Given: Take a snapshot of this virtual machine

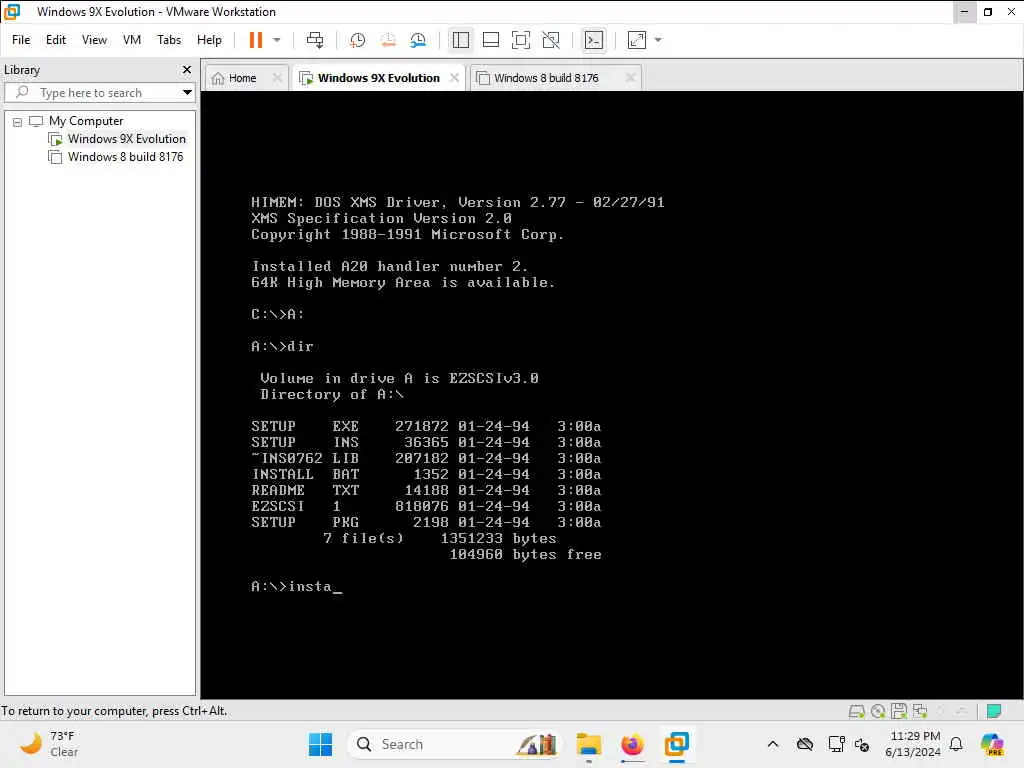Looking at the screenshot, I should 357,40.
